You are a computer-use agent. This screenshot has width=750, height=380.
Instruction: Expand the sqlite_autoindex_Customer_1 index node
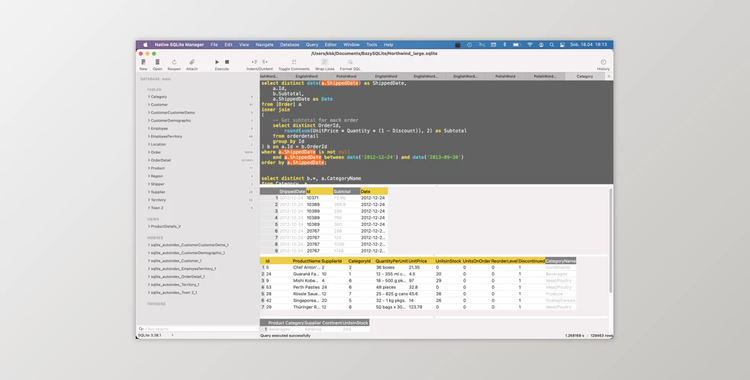pyautogui.click(x=149, y=261)
